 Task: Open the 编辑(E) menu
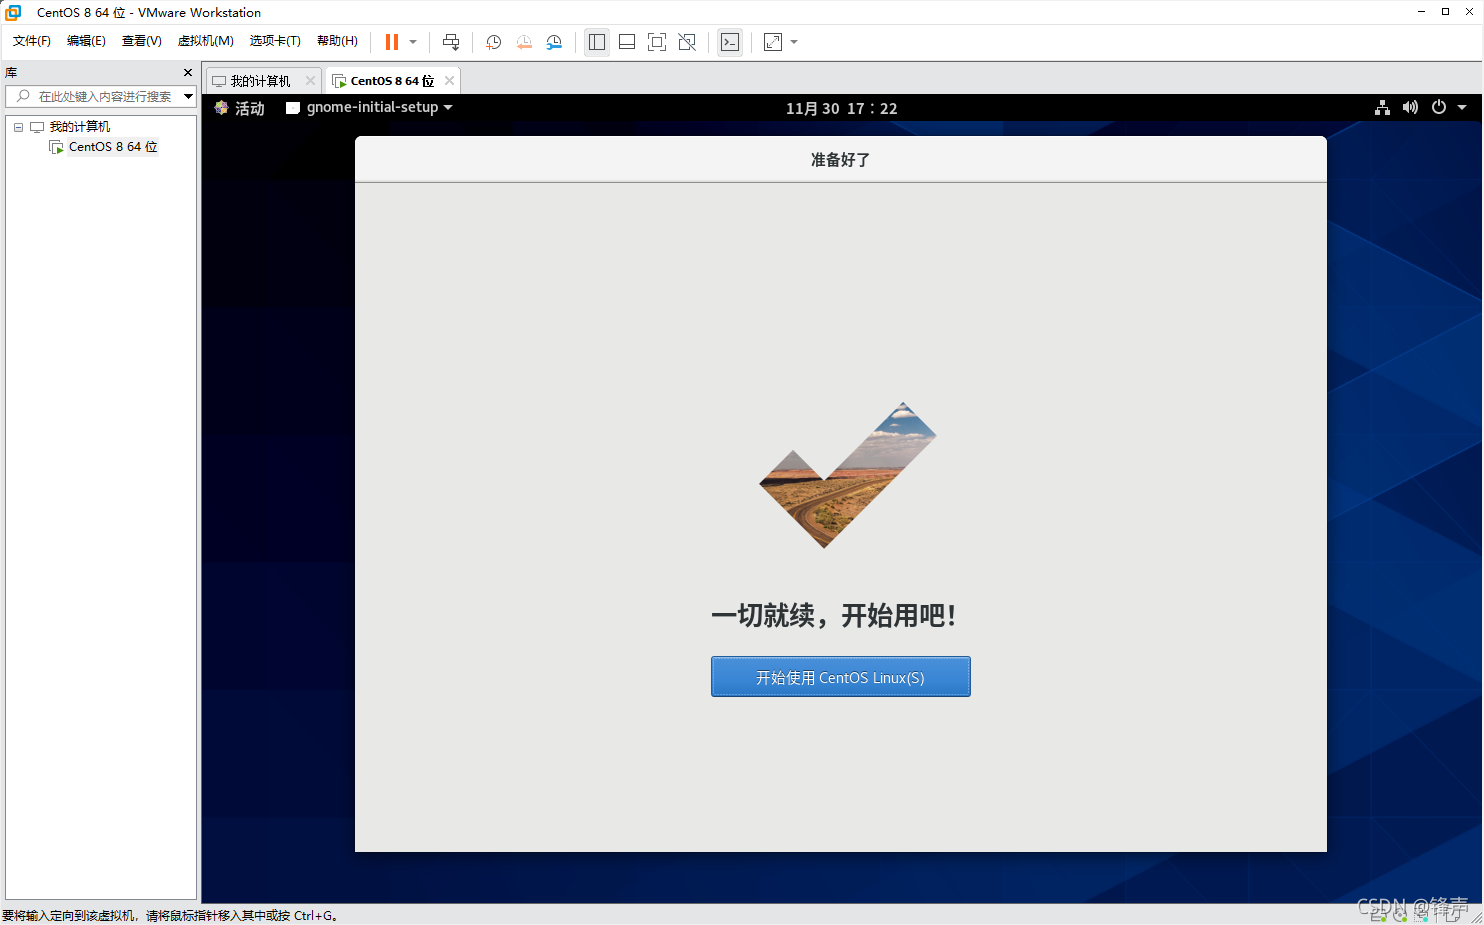86,41
